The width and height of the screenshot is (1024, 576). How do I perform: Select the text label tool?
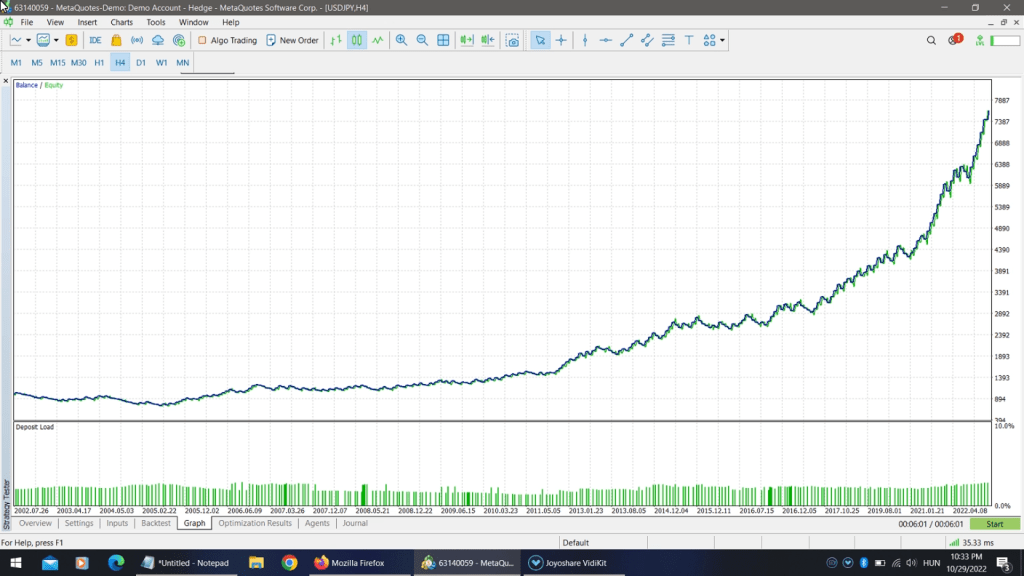click(x=689, y=41)
